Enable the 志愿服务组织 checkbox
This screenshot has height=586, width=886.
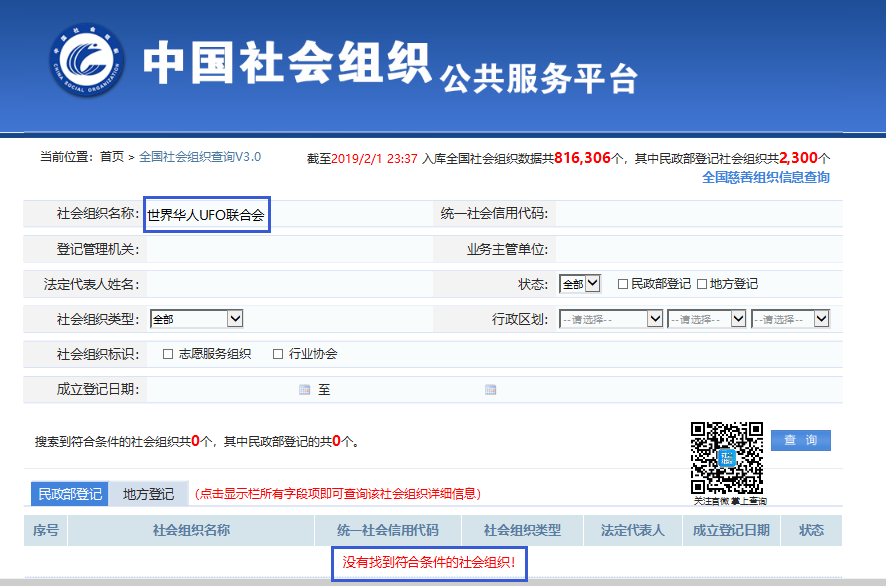[168, 354]
